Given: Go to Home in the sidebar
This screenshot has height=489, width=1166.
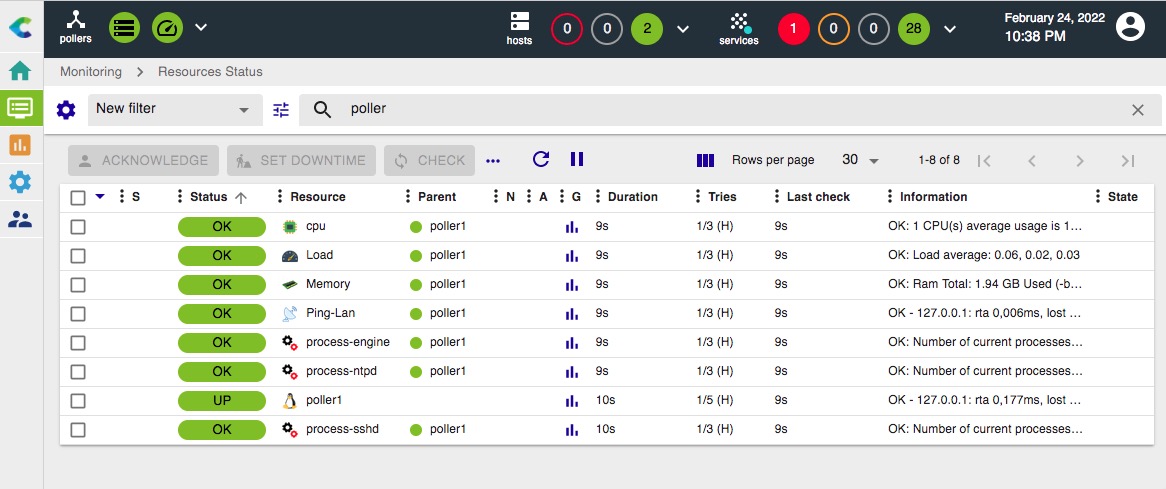Looking at the screenshot, I should pyautogui.click(x=20, y=71).
